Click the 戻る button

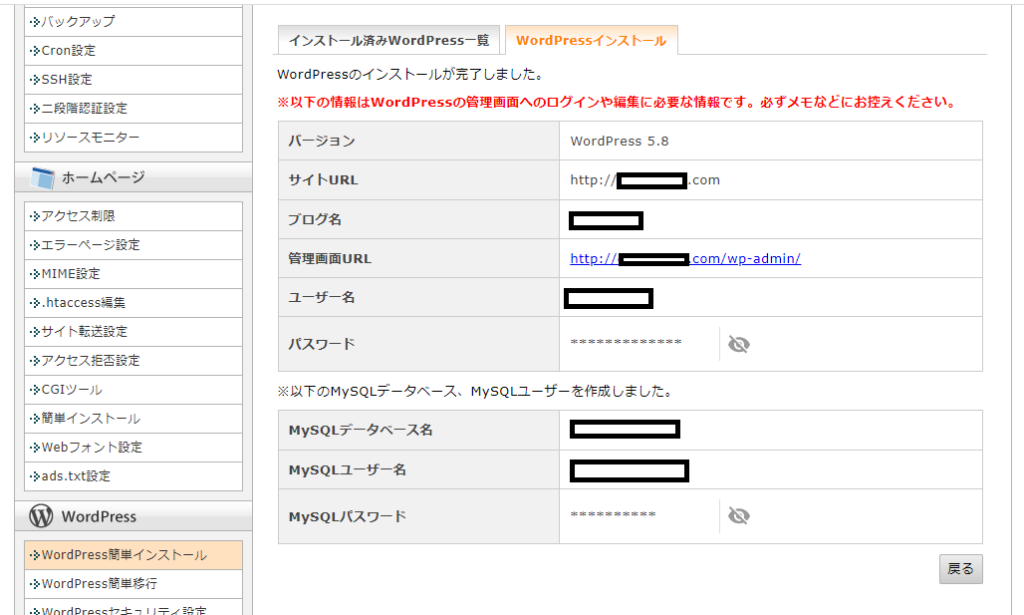coord(961,569)
